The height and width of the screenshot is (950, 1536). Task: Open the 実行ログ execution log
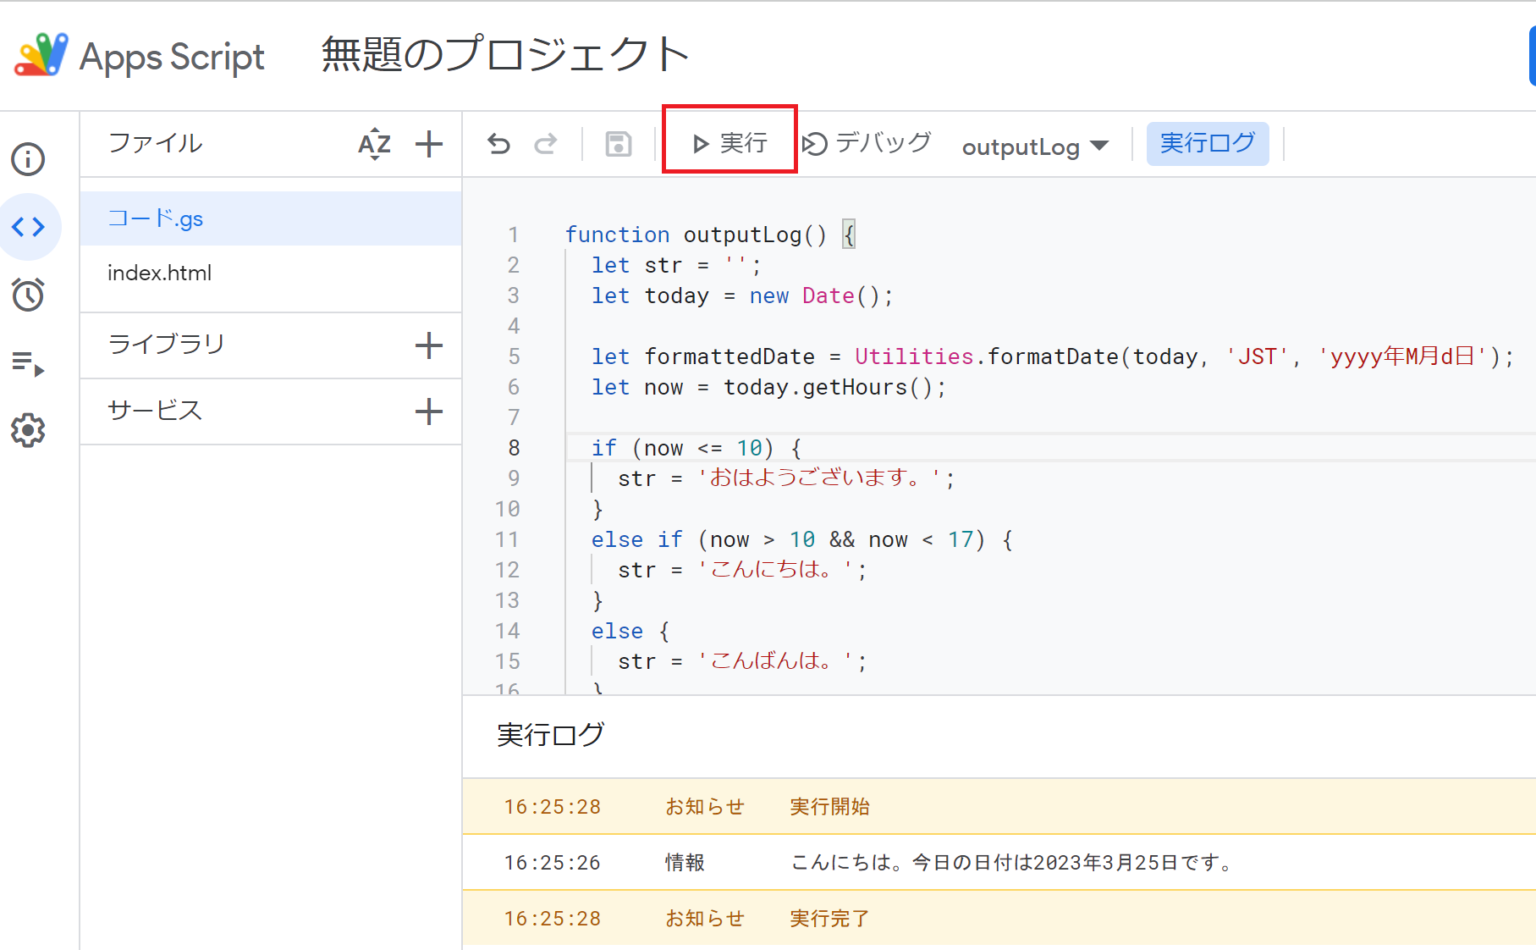(x=1207, y=143)
